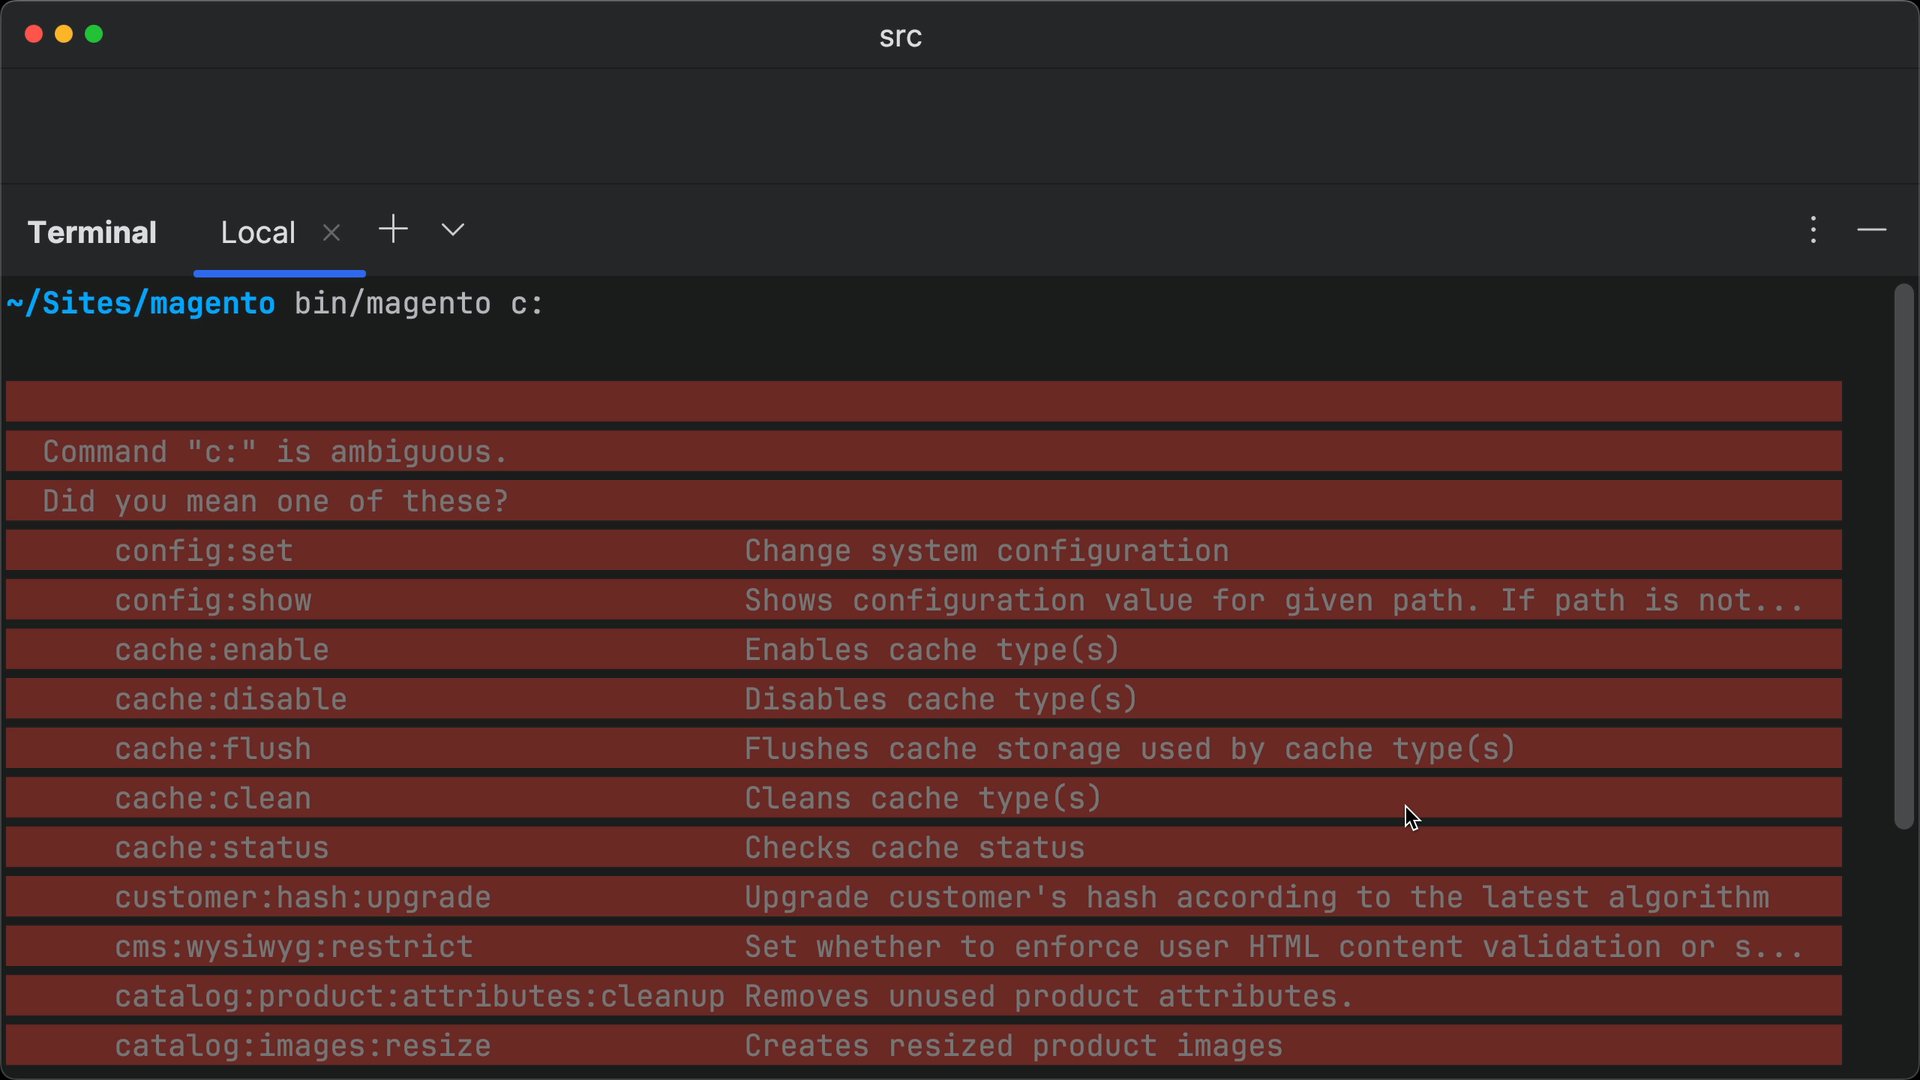Click the yellow minimize window button

pyautogui.click(x=64, y=34)
